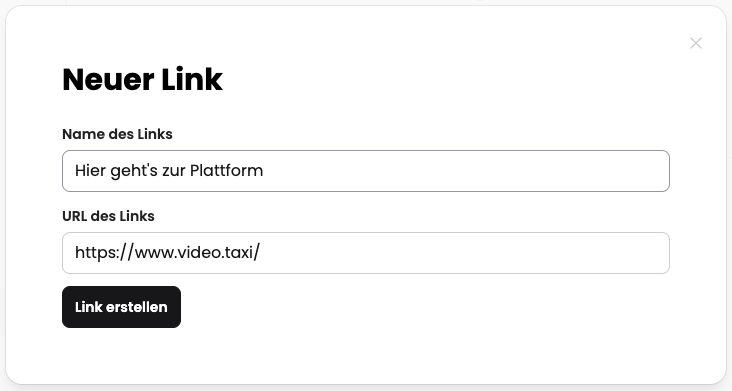
Task: Click the 'Neuer Link' heading
Action: point(142,79)
